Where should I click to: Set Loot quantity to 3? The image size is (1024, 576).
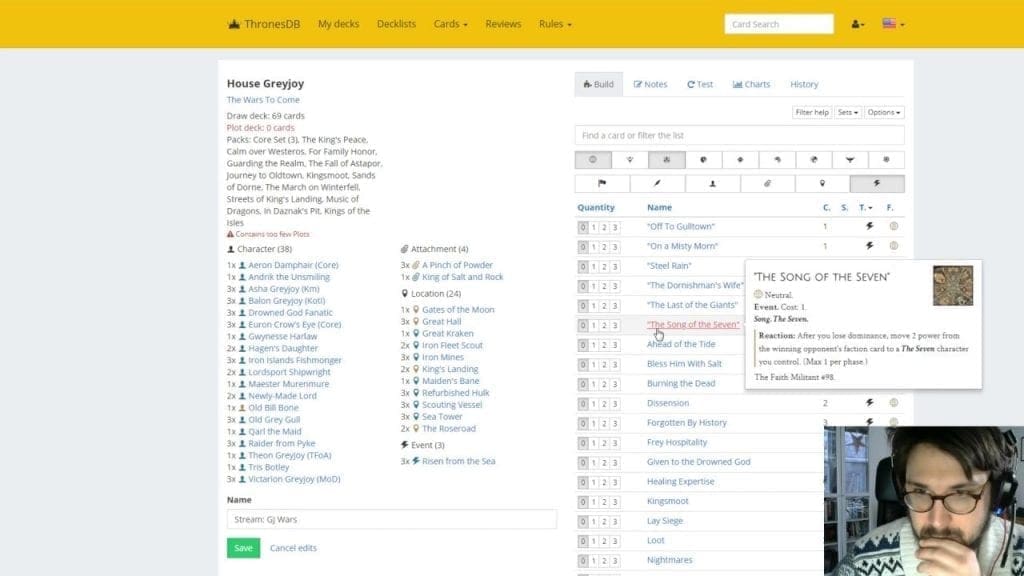[x=615, y=541]
